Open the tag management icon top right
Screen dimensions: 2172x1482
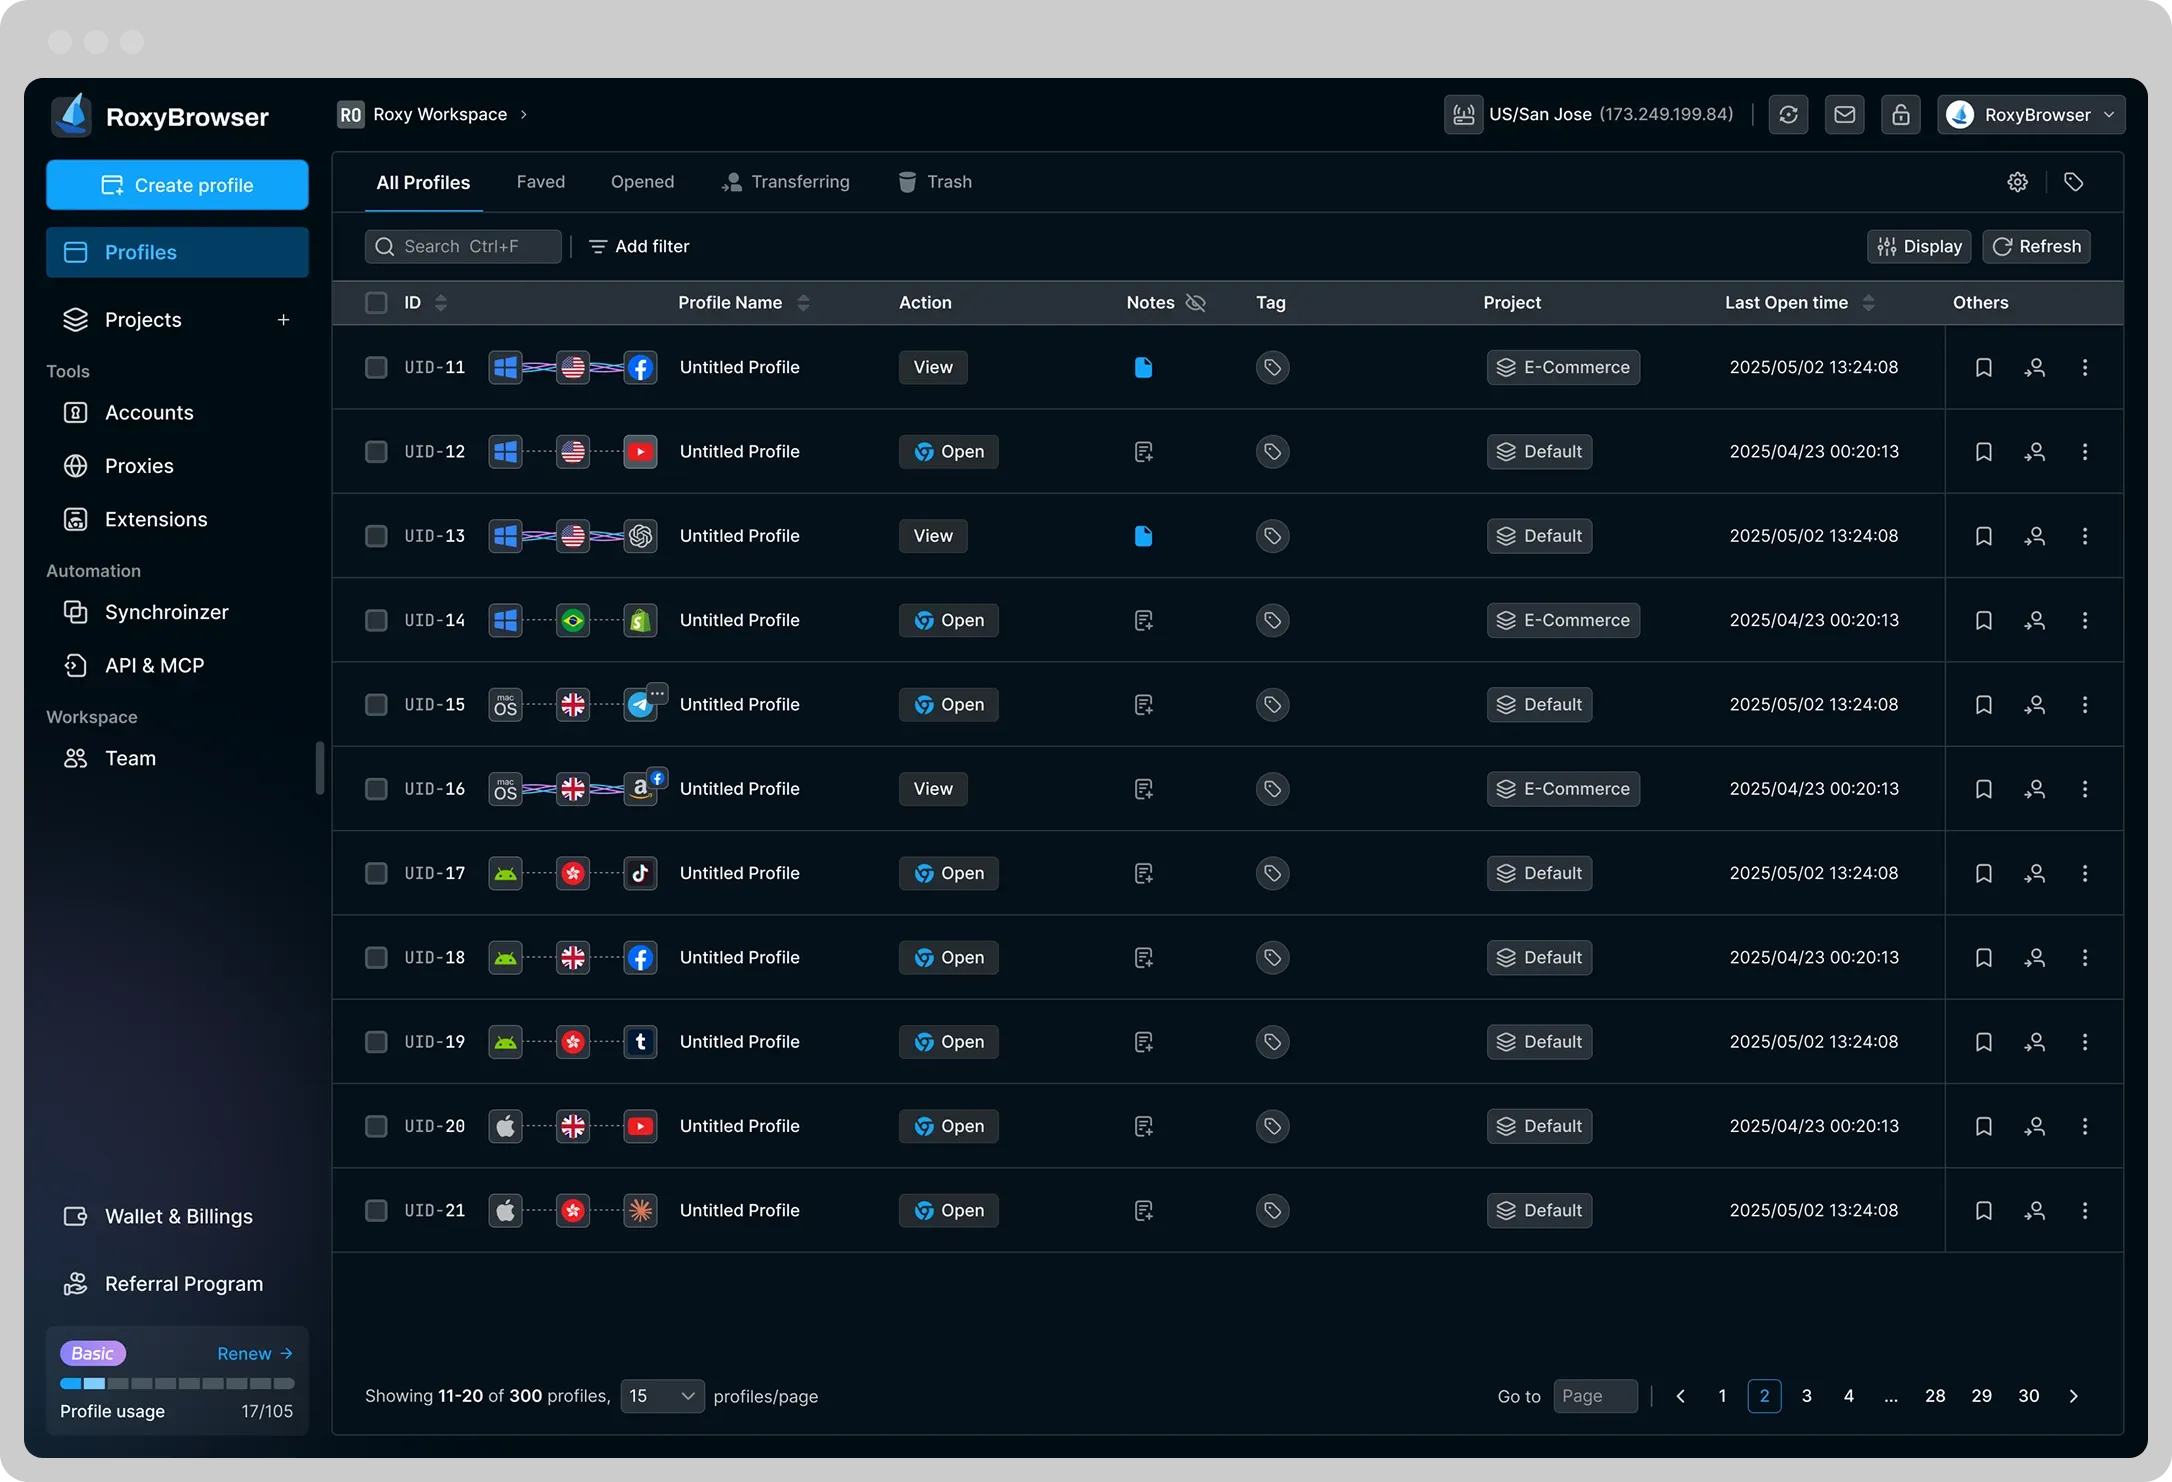pyautogui.click(x=2073, y=182)
